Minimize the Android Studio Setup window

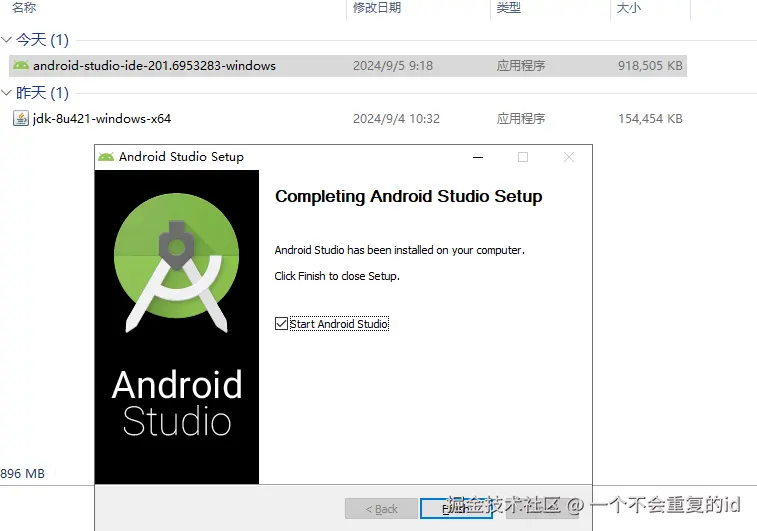[x=478, y=157]
